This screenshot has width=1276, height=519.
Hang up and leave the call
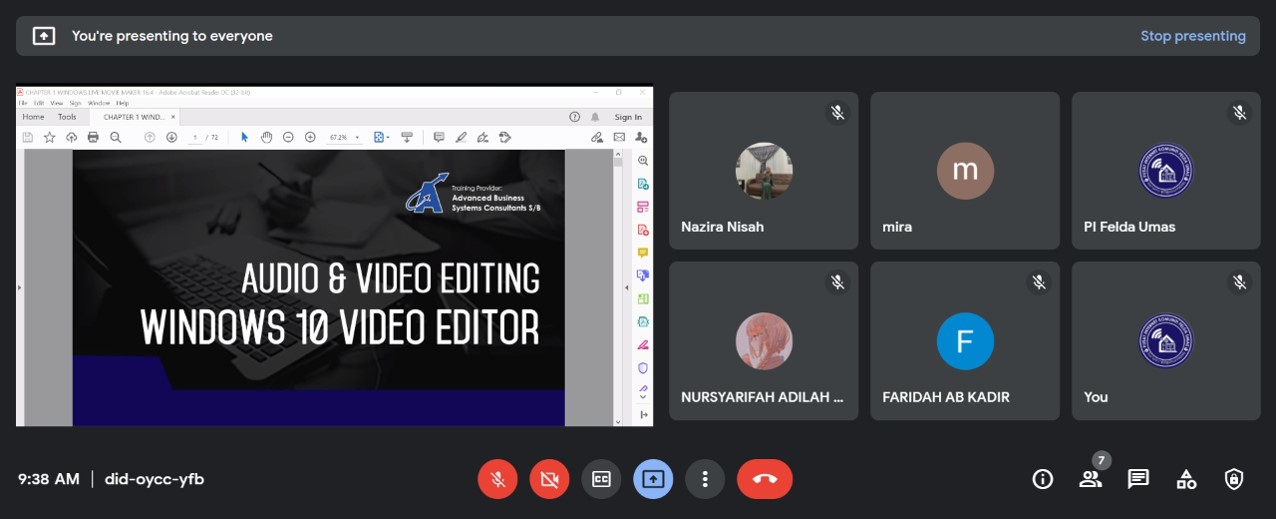tap(764, 479)
